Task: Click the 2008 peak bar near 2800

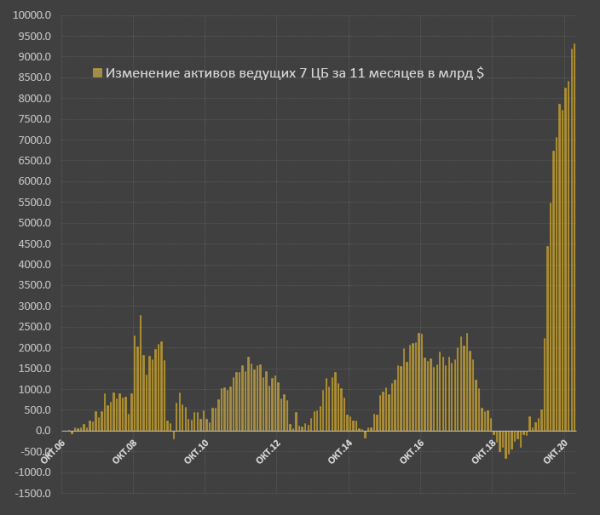Action: click(x=141, y=373)
